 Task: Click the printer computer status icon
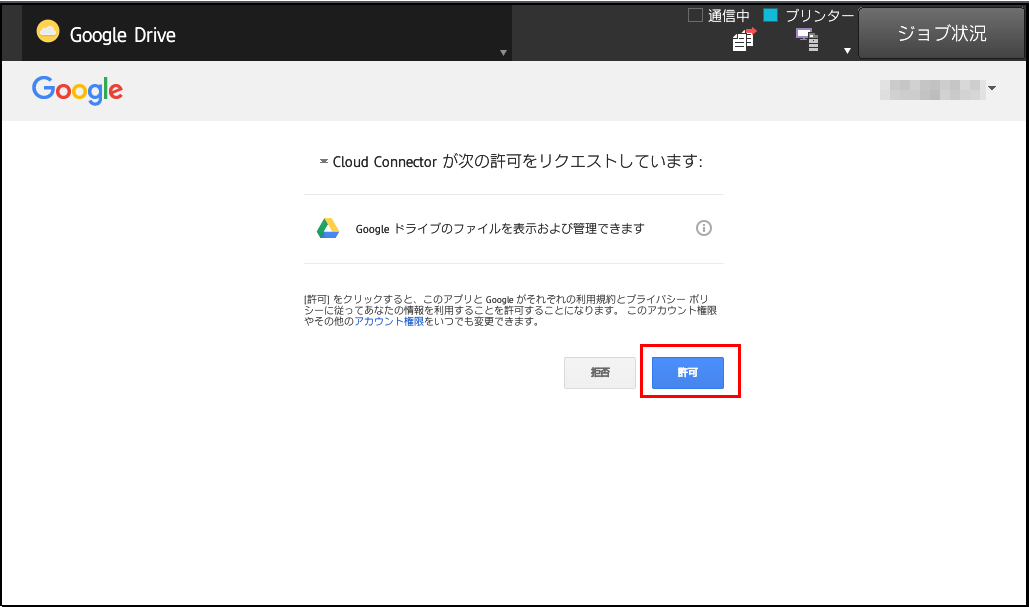807,40
